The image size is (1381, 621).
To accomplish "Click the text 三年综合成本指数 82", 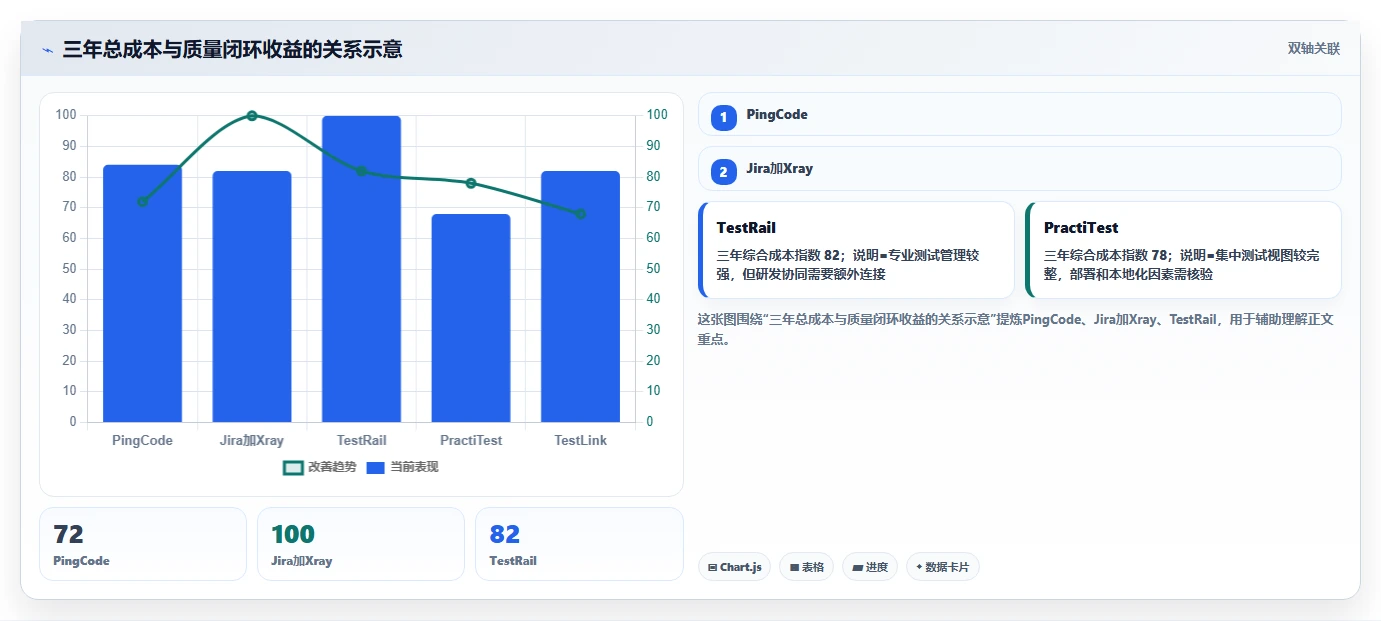I will [x=777, y=255].
